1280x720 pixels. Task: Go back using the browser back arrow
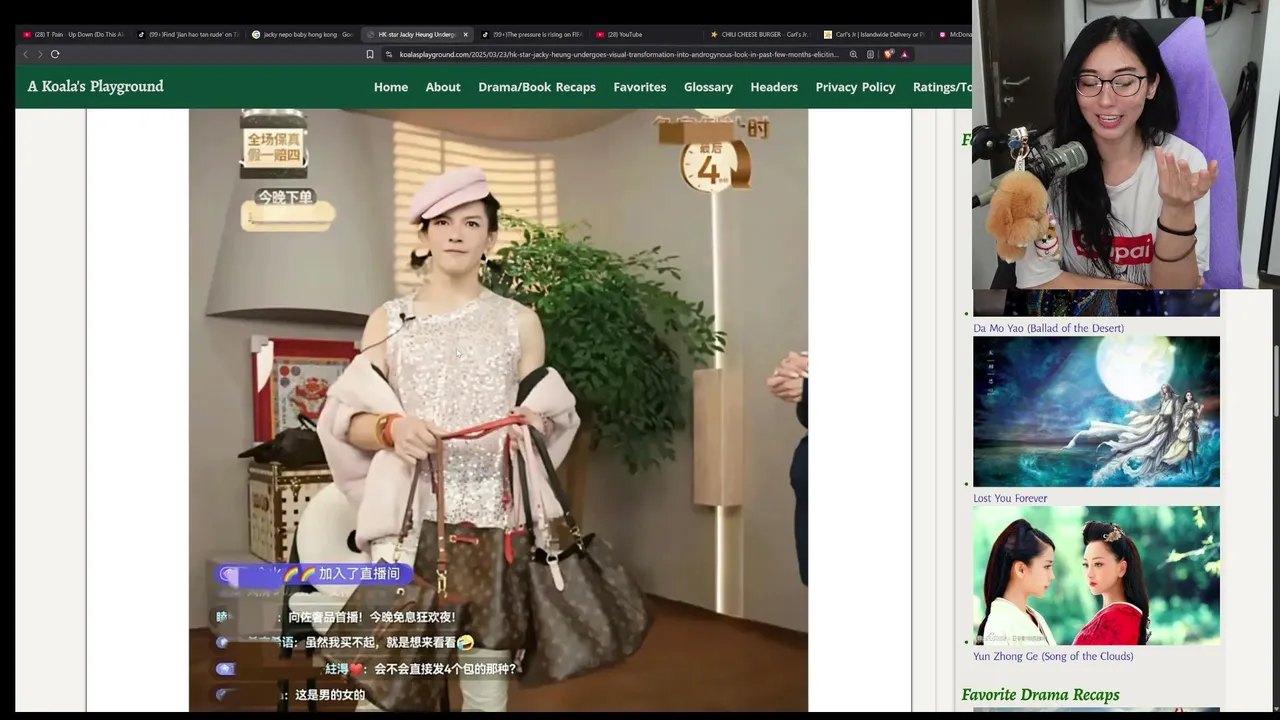pyautogui.click(x=26, y=54)
